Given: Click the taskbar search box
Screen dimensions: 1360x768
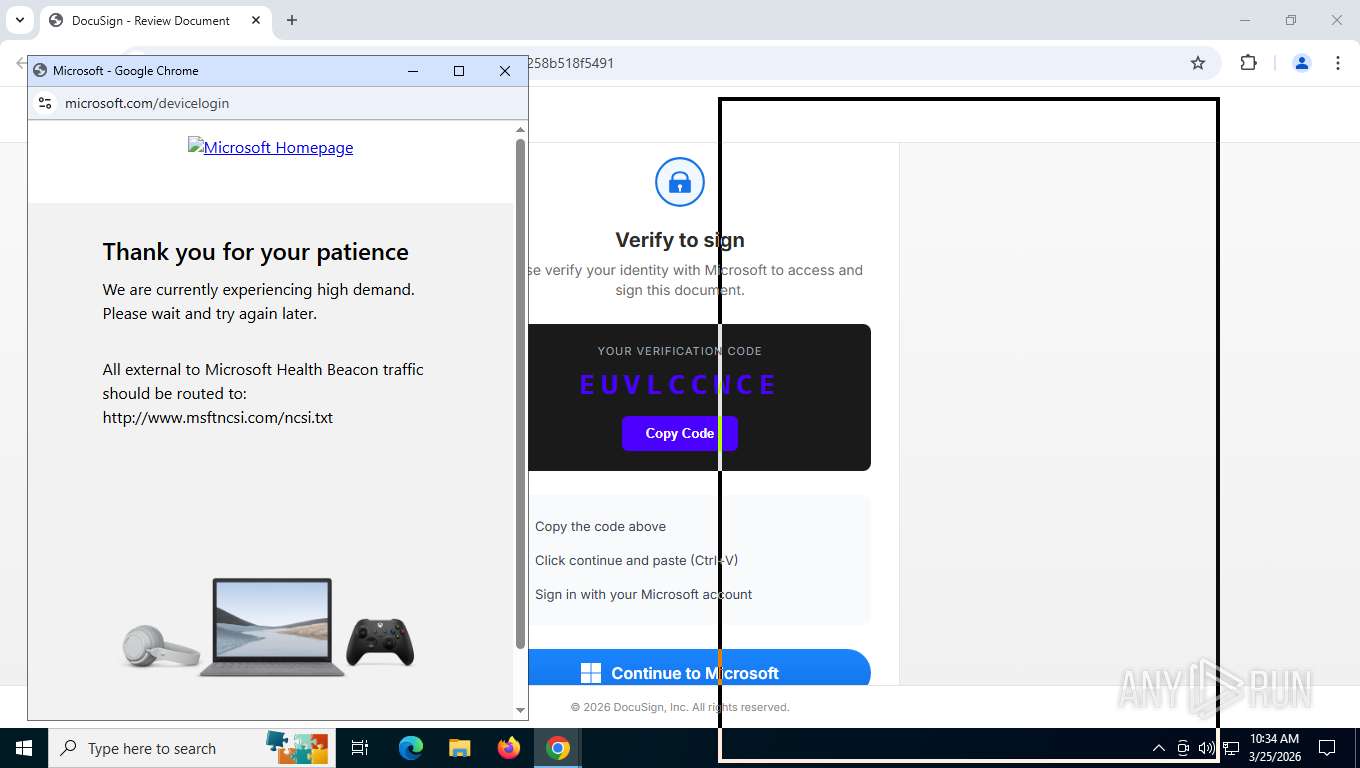Looking at the screenshot, I should [191, 748].
